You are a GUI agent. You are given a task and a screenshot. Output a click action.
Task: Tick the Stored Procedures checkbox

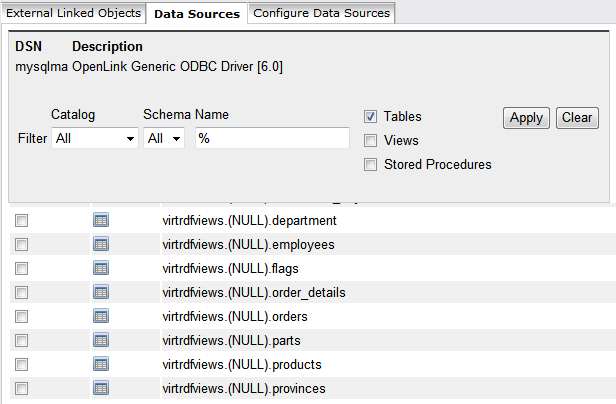pyautogui.click(x=370, y=164)
